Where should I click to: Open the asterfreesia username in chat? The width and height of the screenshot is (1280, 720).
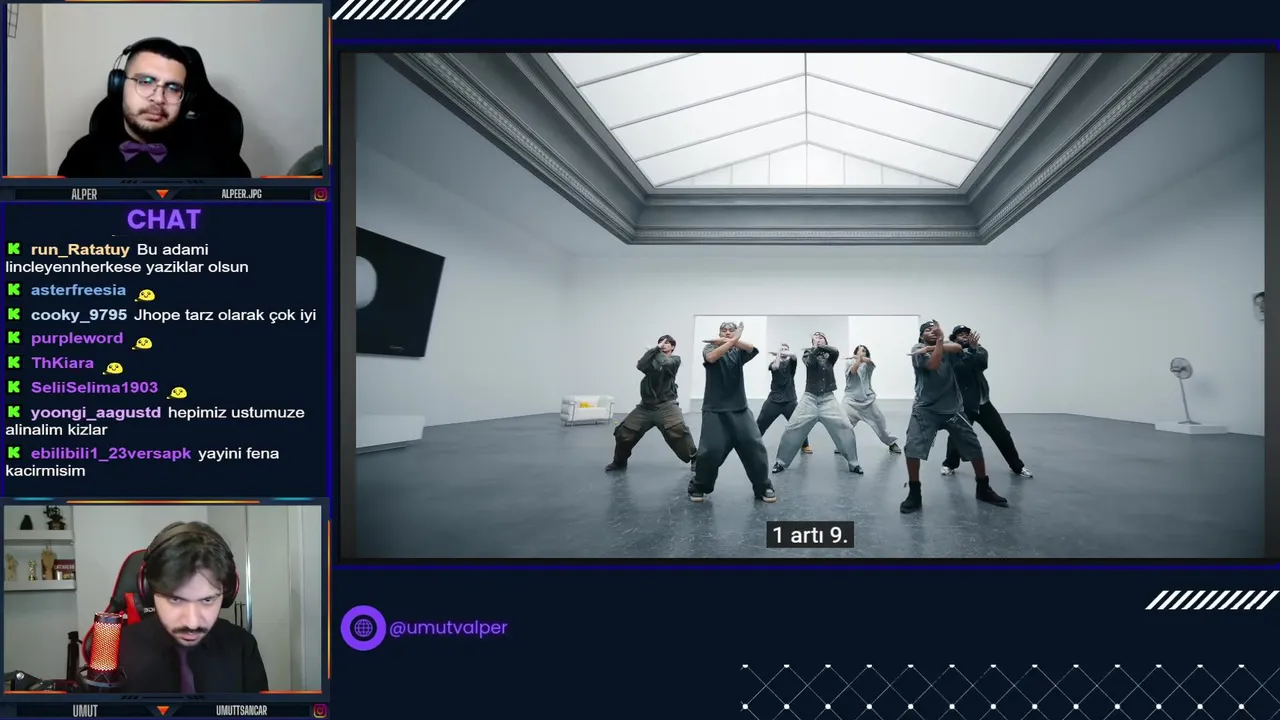[x=78, y=290]
